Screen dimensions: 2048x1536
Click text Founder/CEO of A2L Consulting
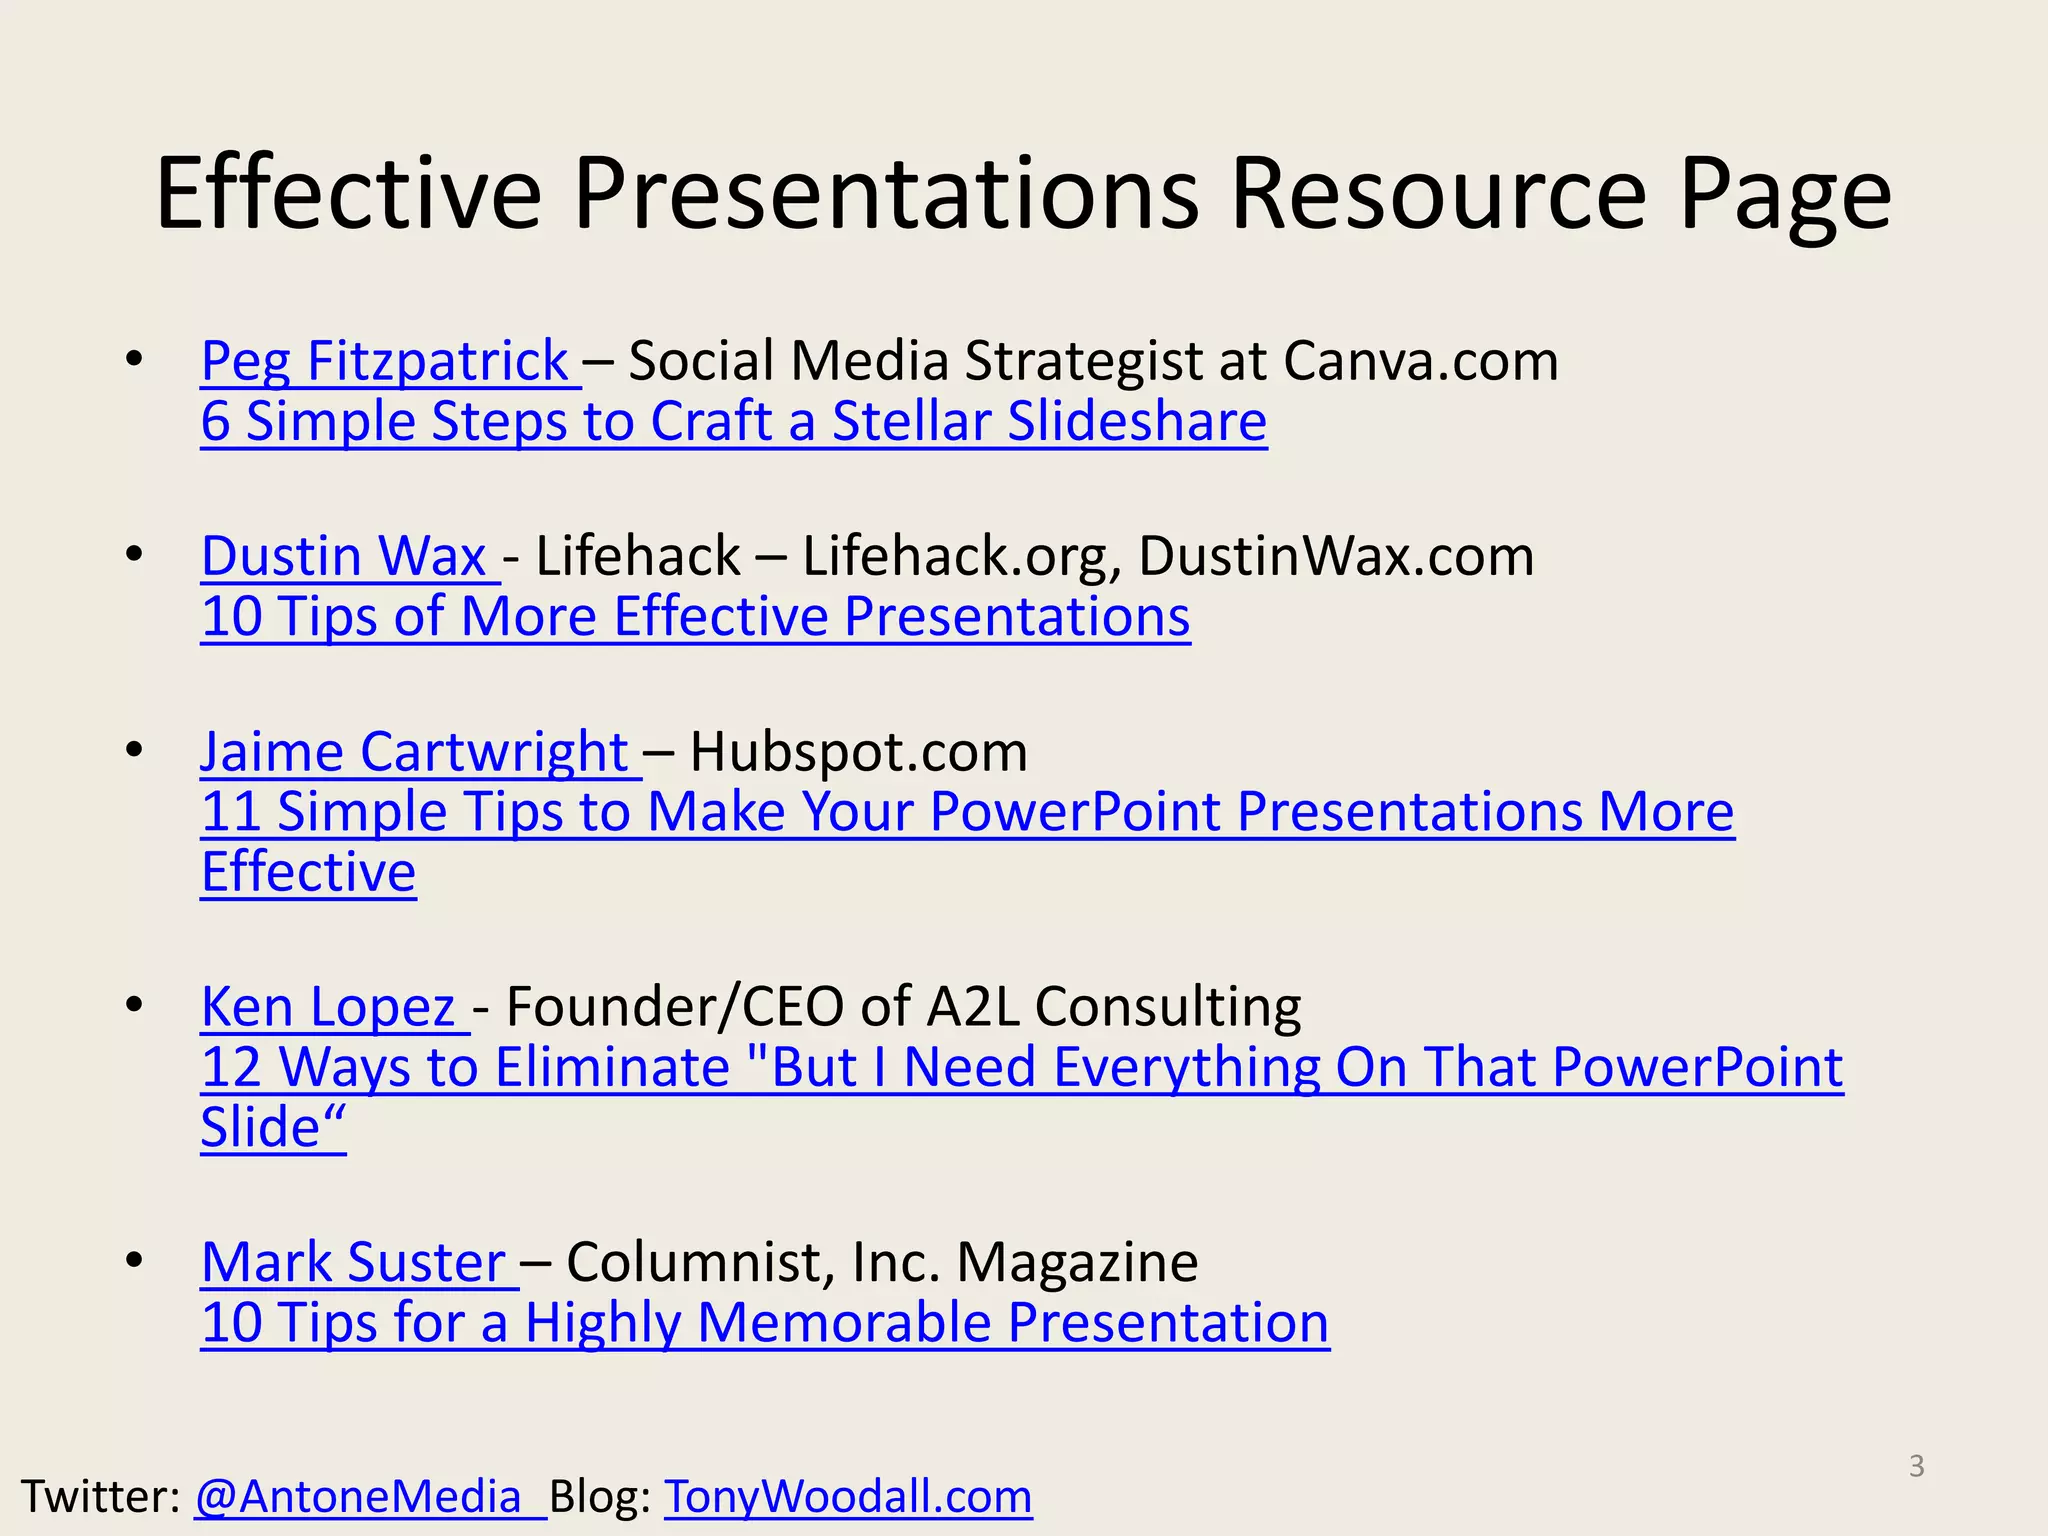(904, 1007)
